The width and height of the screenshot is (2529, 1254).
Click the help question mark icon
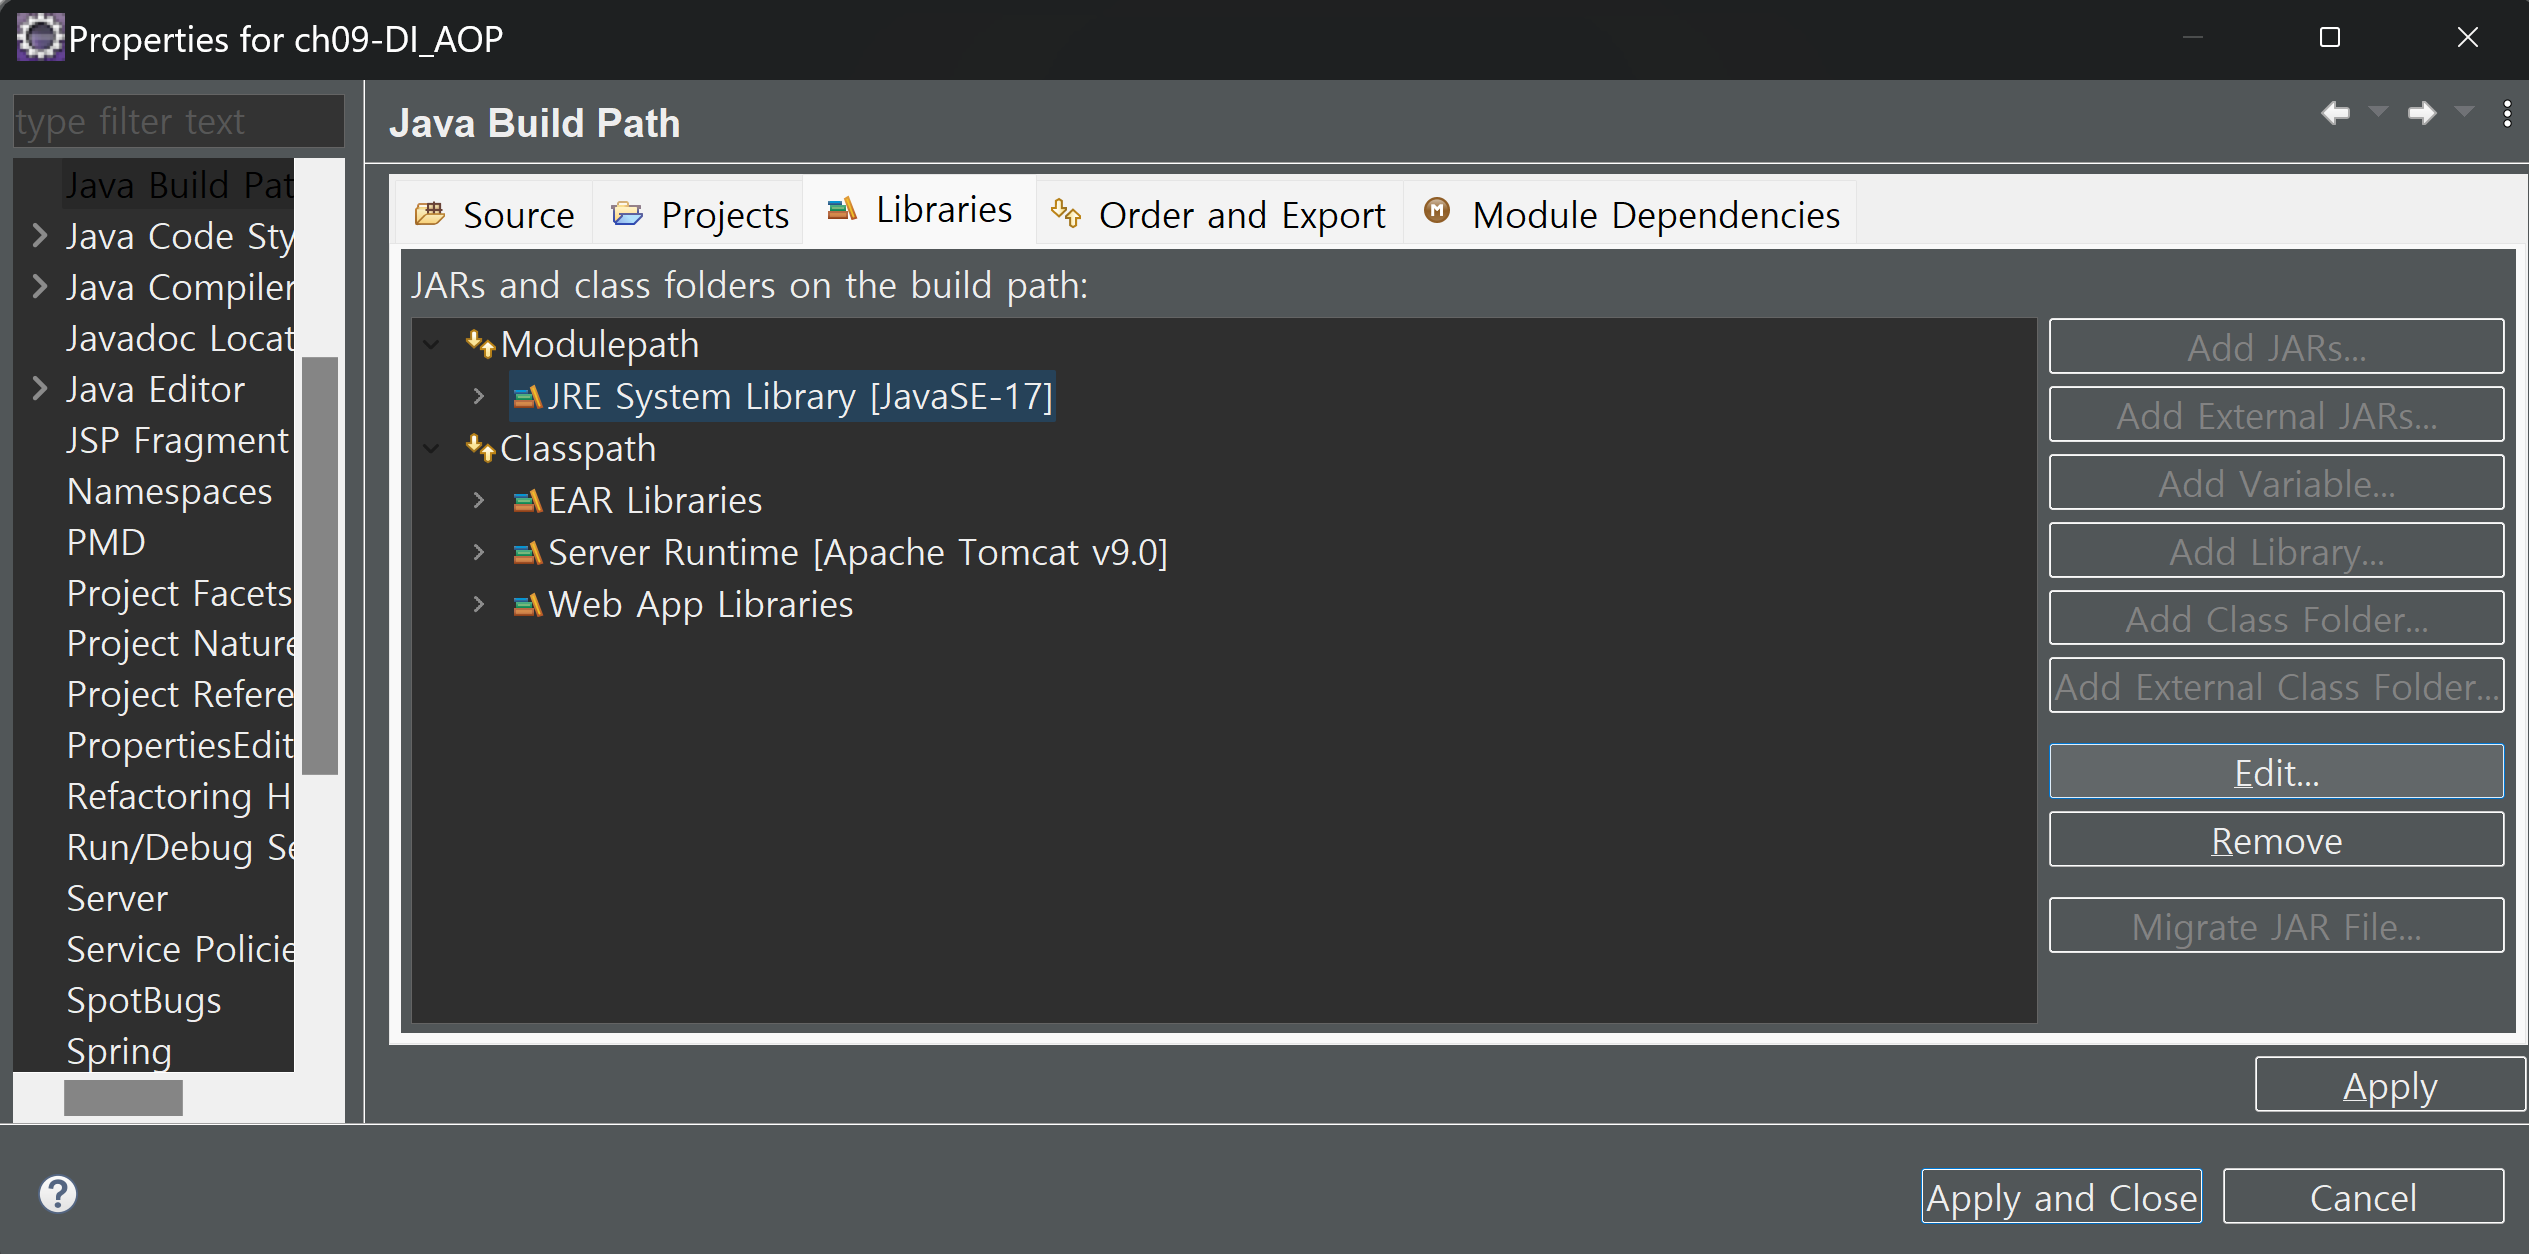pyautogui.click(x=58, y=1193)
